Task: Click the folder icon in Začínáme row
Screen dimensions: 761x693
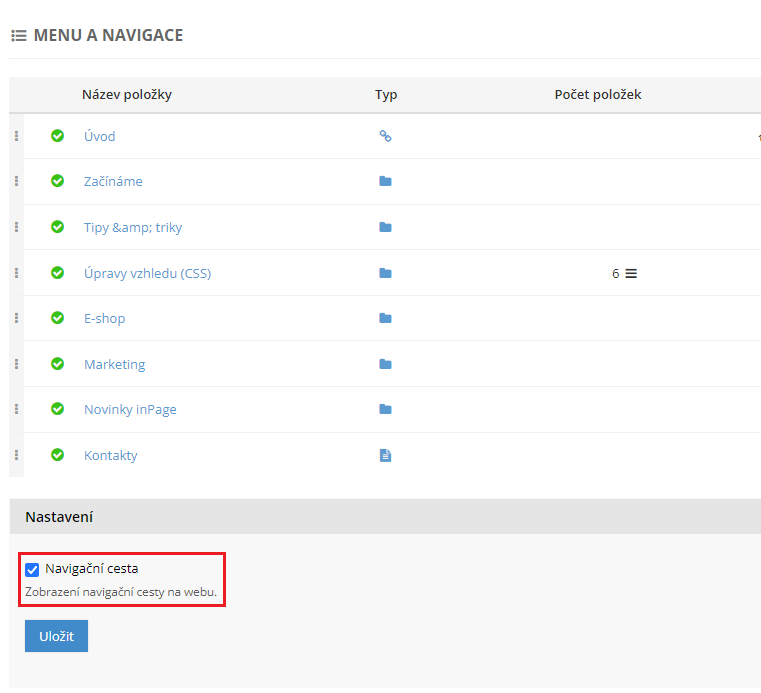Action: pos(385,182)
